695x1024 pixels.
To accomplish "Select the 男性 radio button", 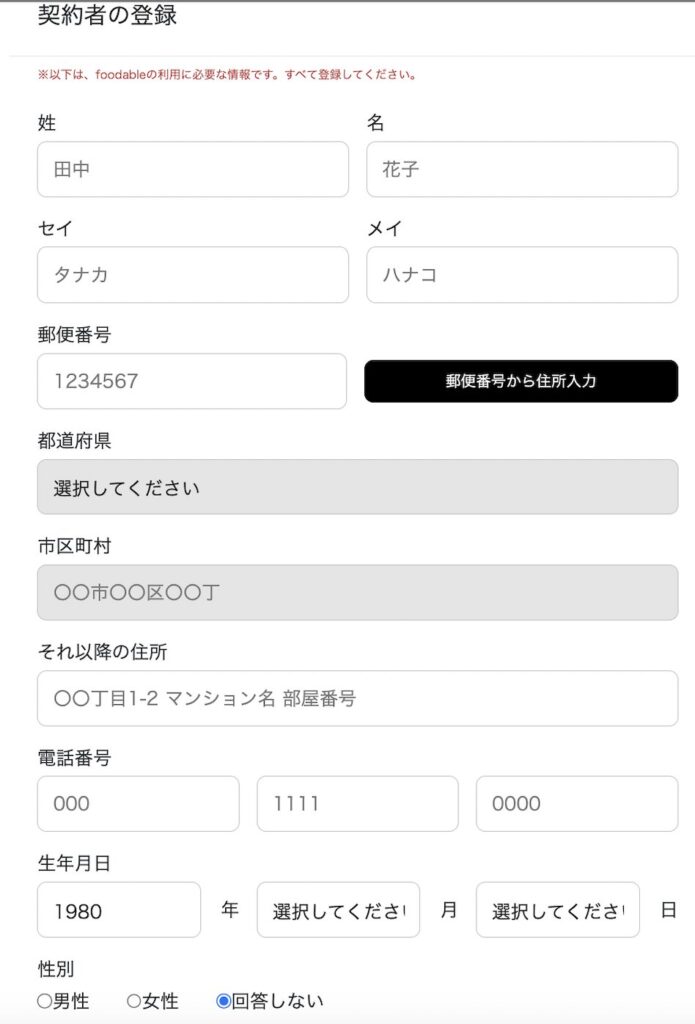I will pyautogui.click(x=44, y=1000).
